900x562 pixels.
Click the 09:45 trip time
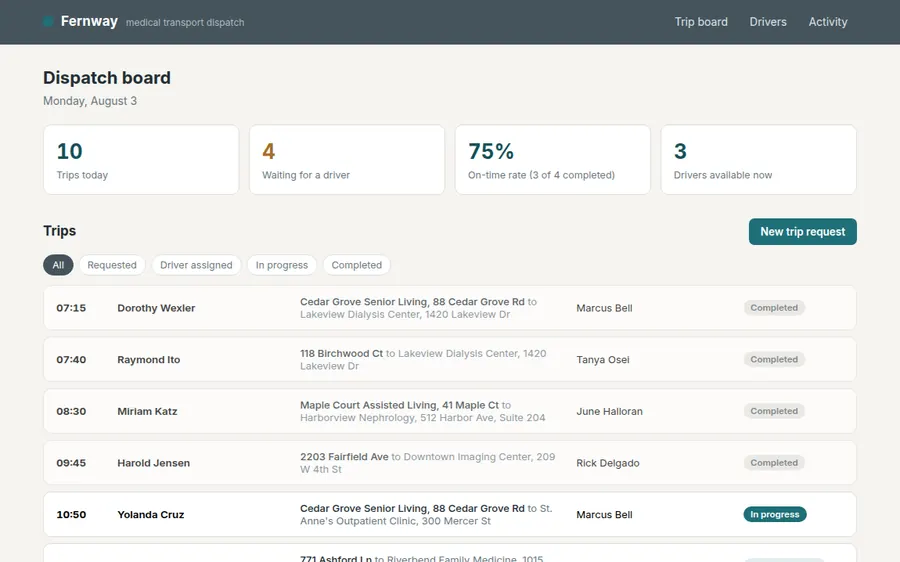coord(71,463)
